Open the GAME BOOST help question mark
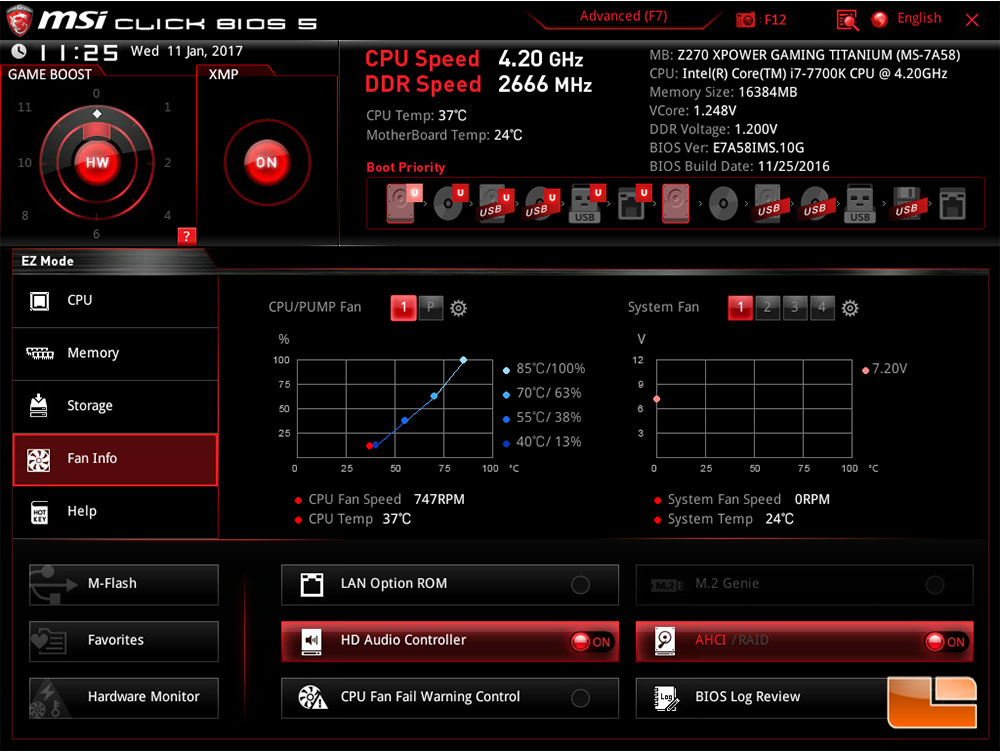The image size is (1000, 752). [x=186, y=236]
